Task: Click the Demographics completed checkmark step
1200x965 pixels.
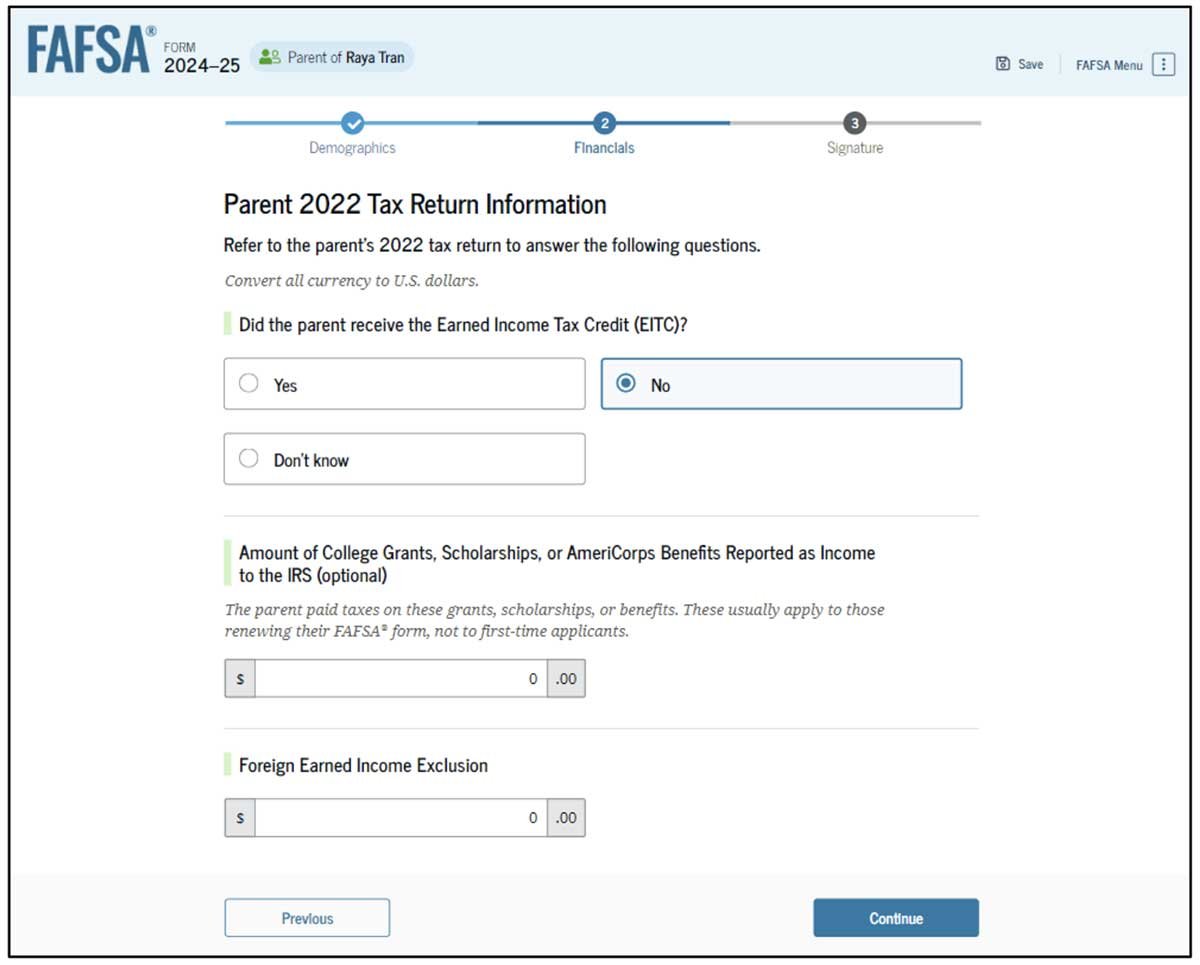Action: pos(352,123)
